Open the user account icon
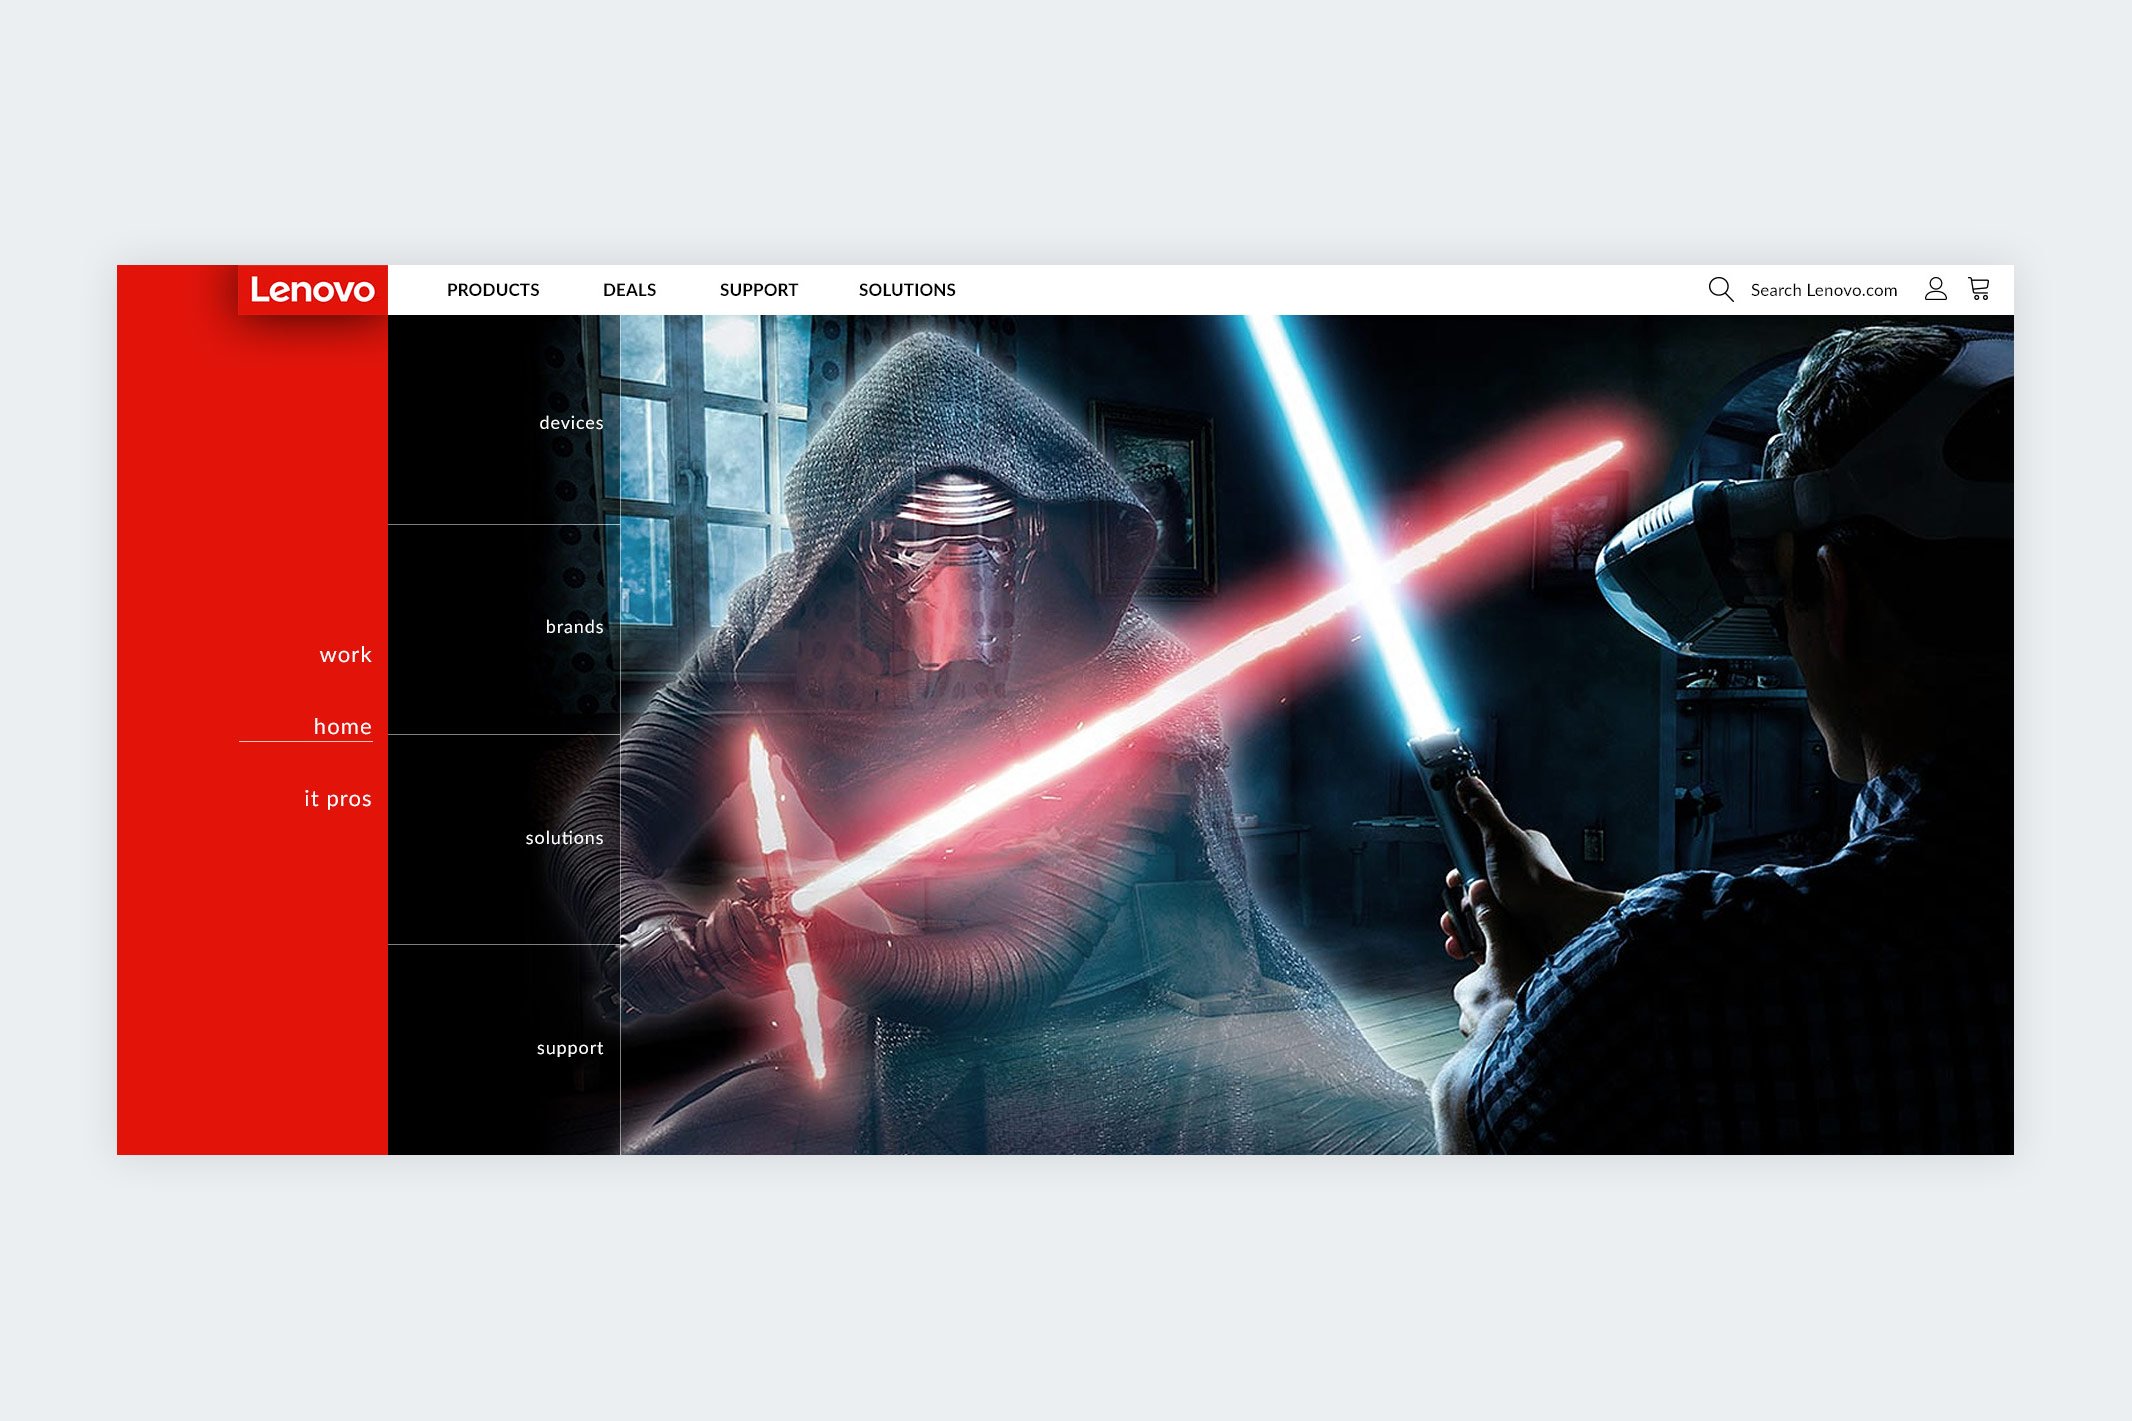This screenshot has height=1421, width=2132. click(1936, 289)
